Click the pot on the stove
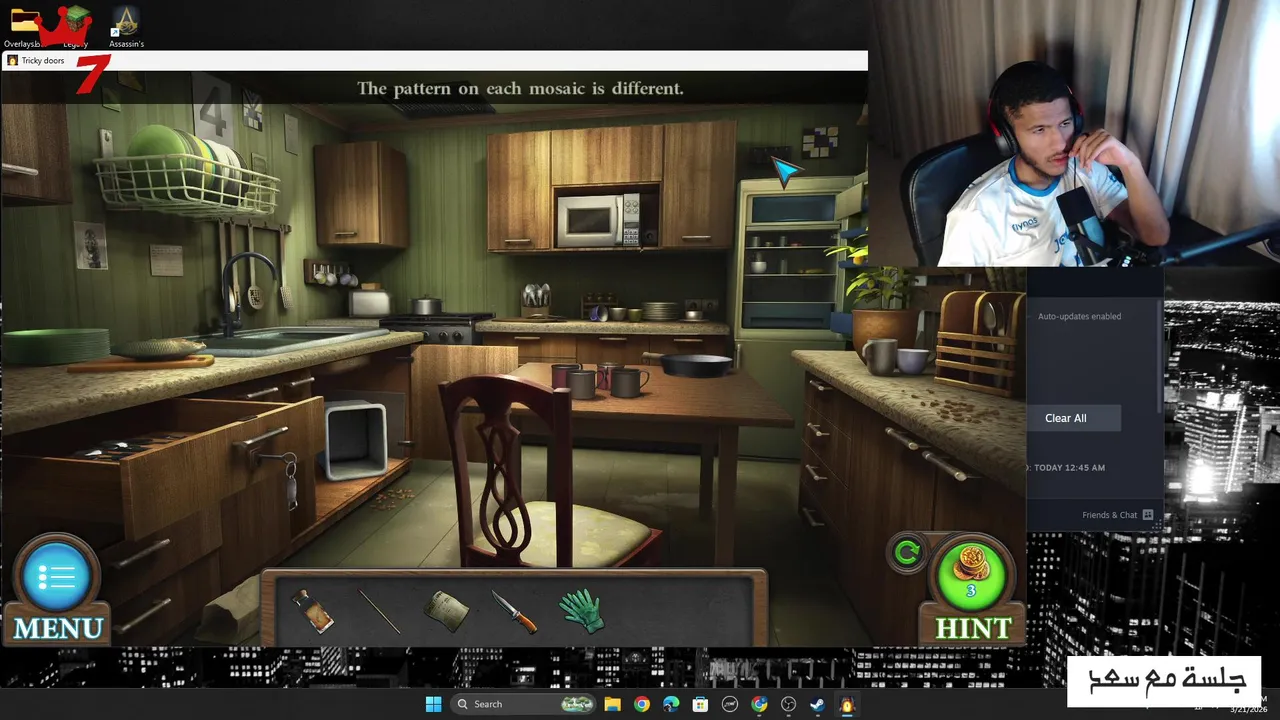This screenshot has width=1280, height=720. pyautogui.click(x=427, y=306)
